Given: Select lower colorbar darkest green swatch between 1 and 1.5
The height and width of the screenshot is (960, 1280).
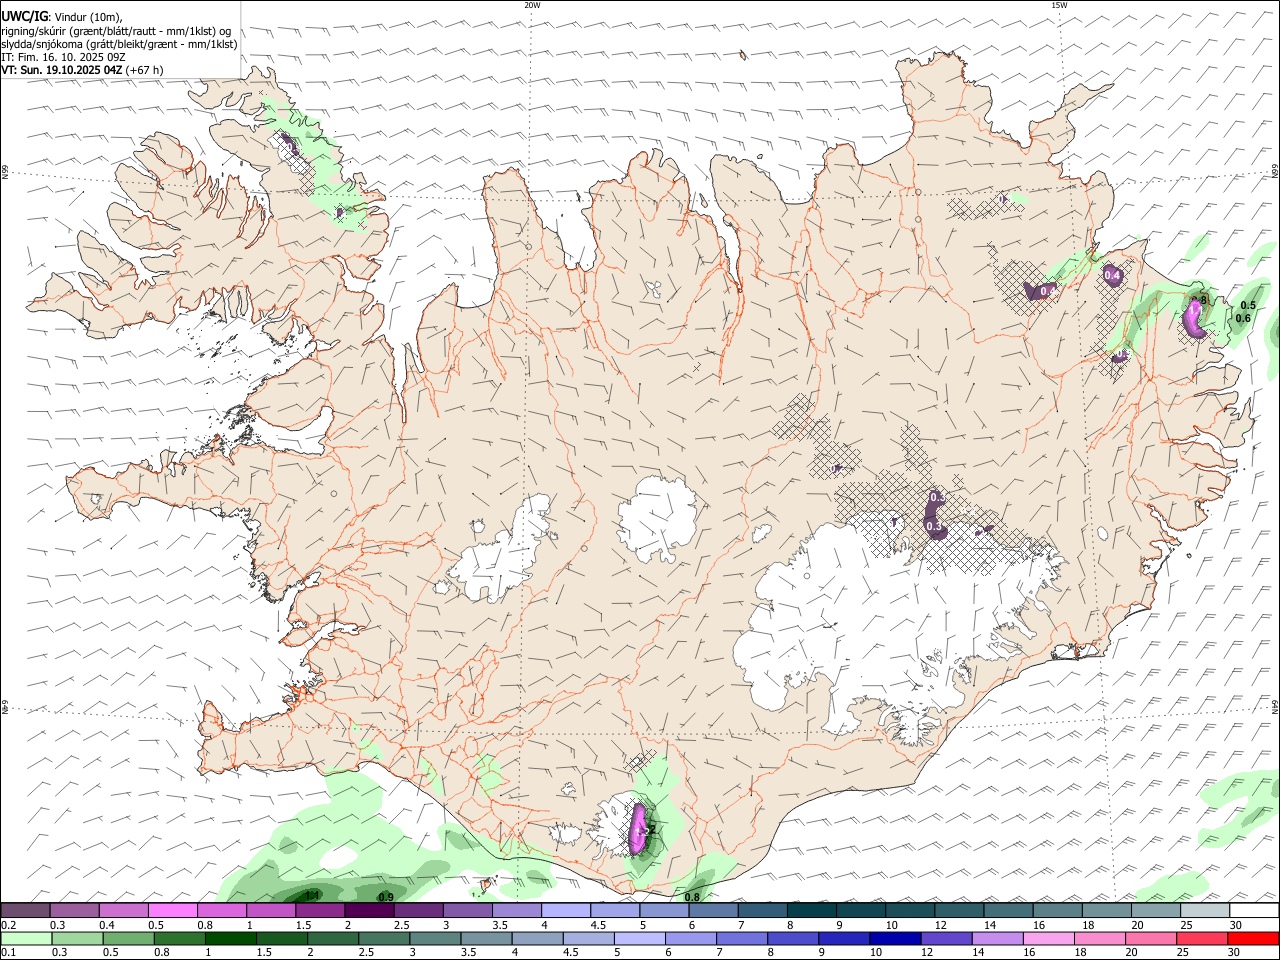Looking at the screenshot, I should 232,938.
